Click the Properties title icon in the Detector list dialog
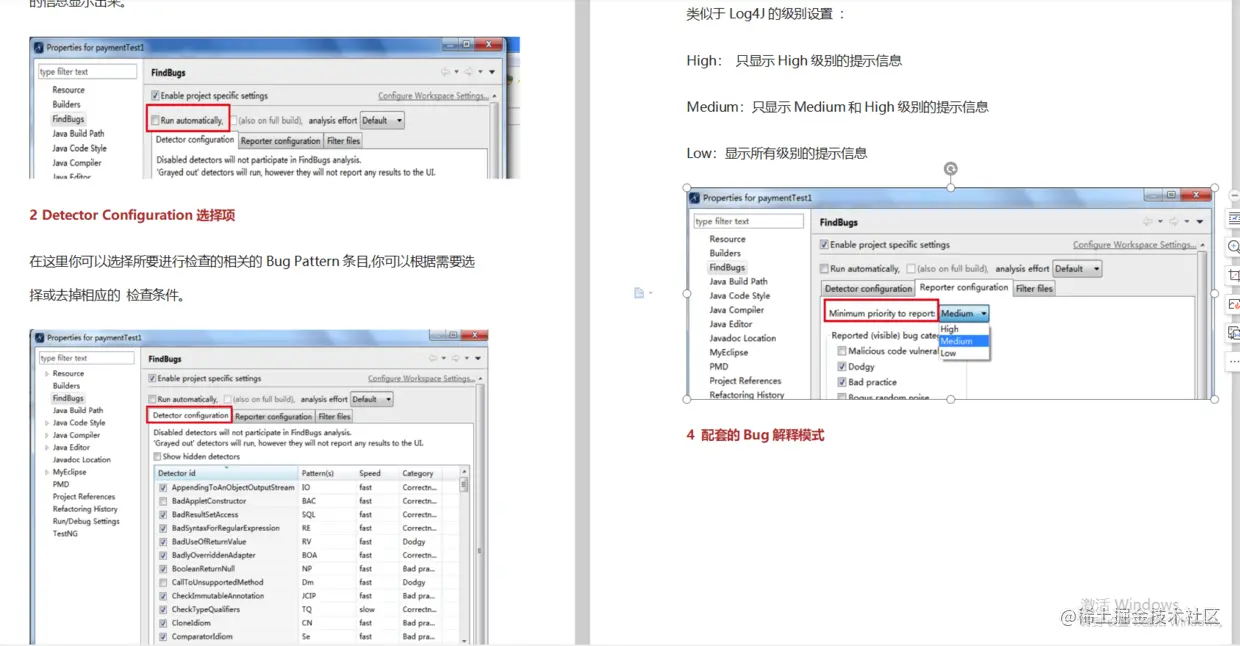 (x=38, y=338)
